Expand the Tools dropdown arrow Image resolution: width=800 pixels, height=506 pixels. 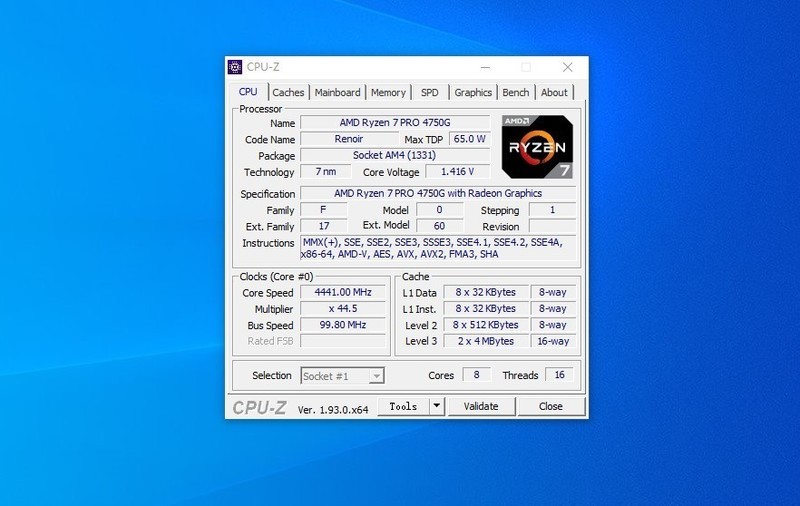pyautogui.click(x=437, y=407)
